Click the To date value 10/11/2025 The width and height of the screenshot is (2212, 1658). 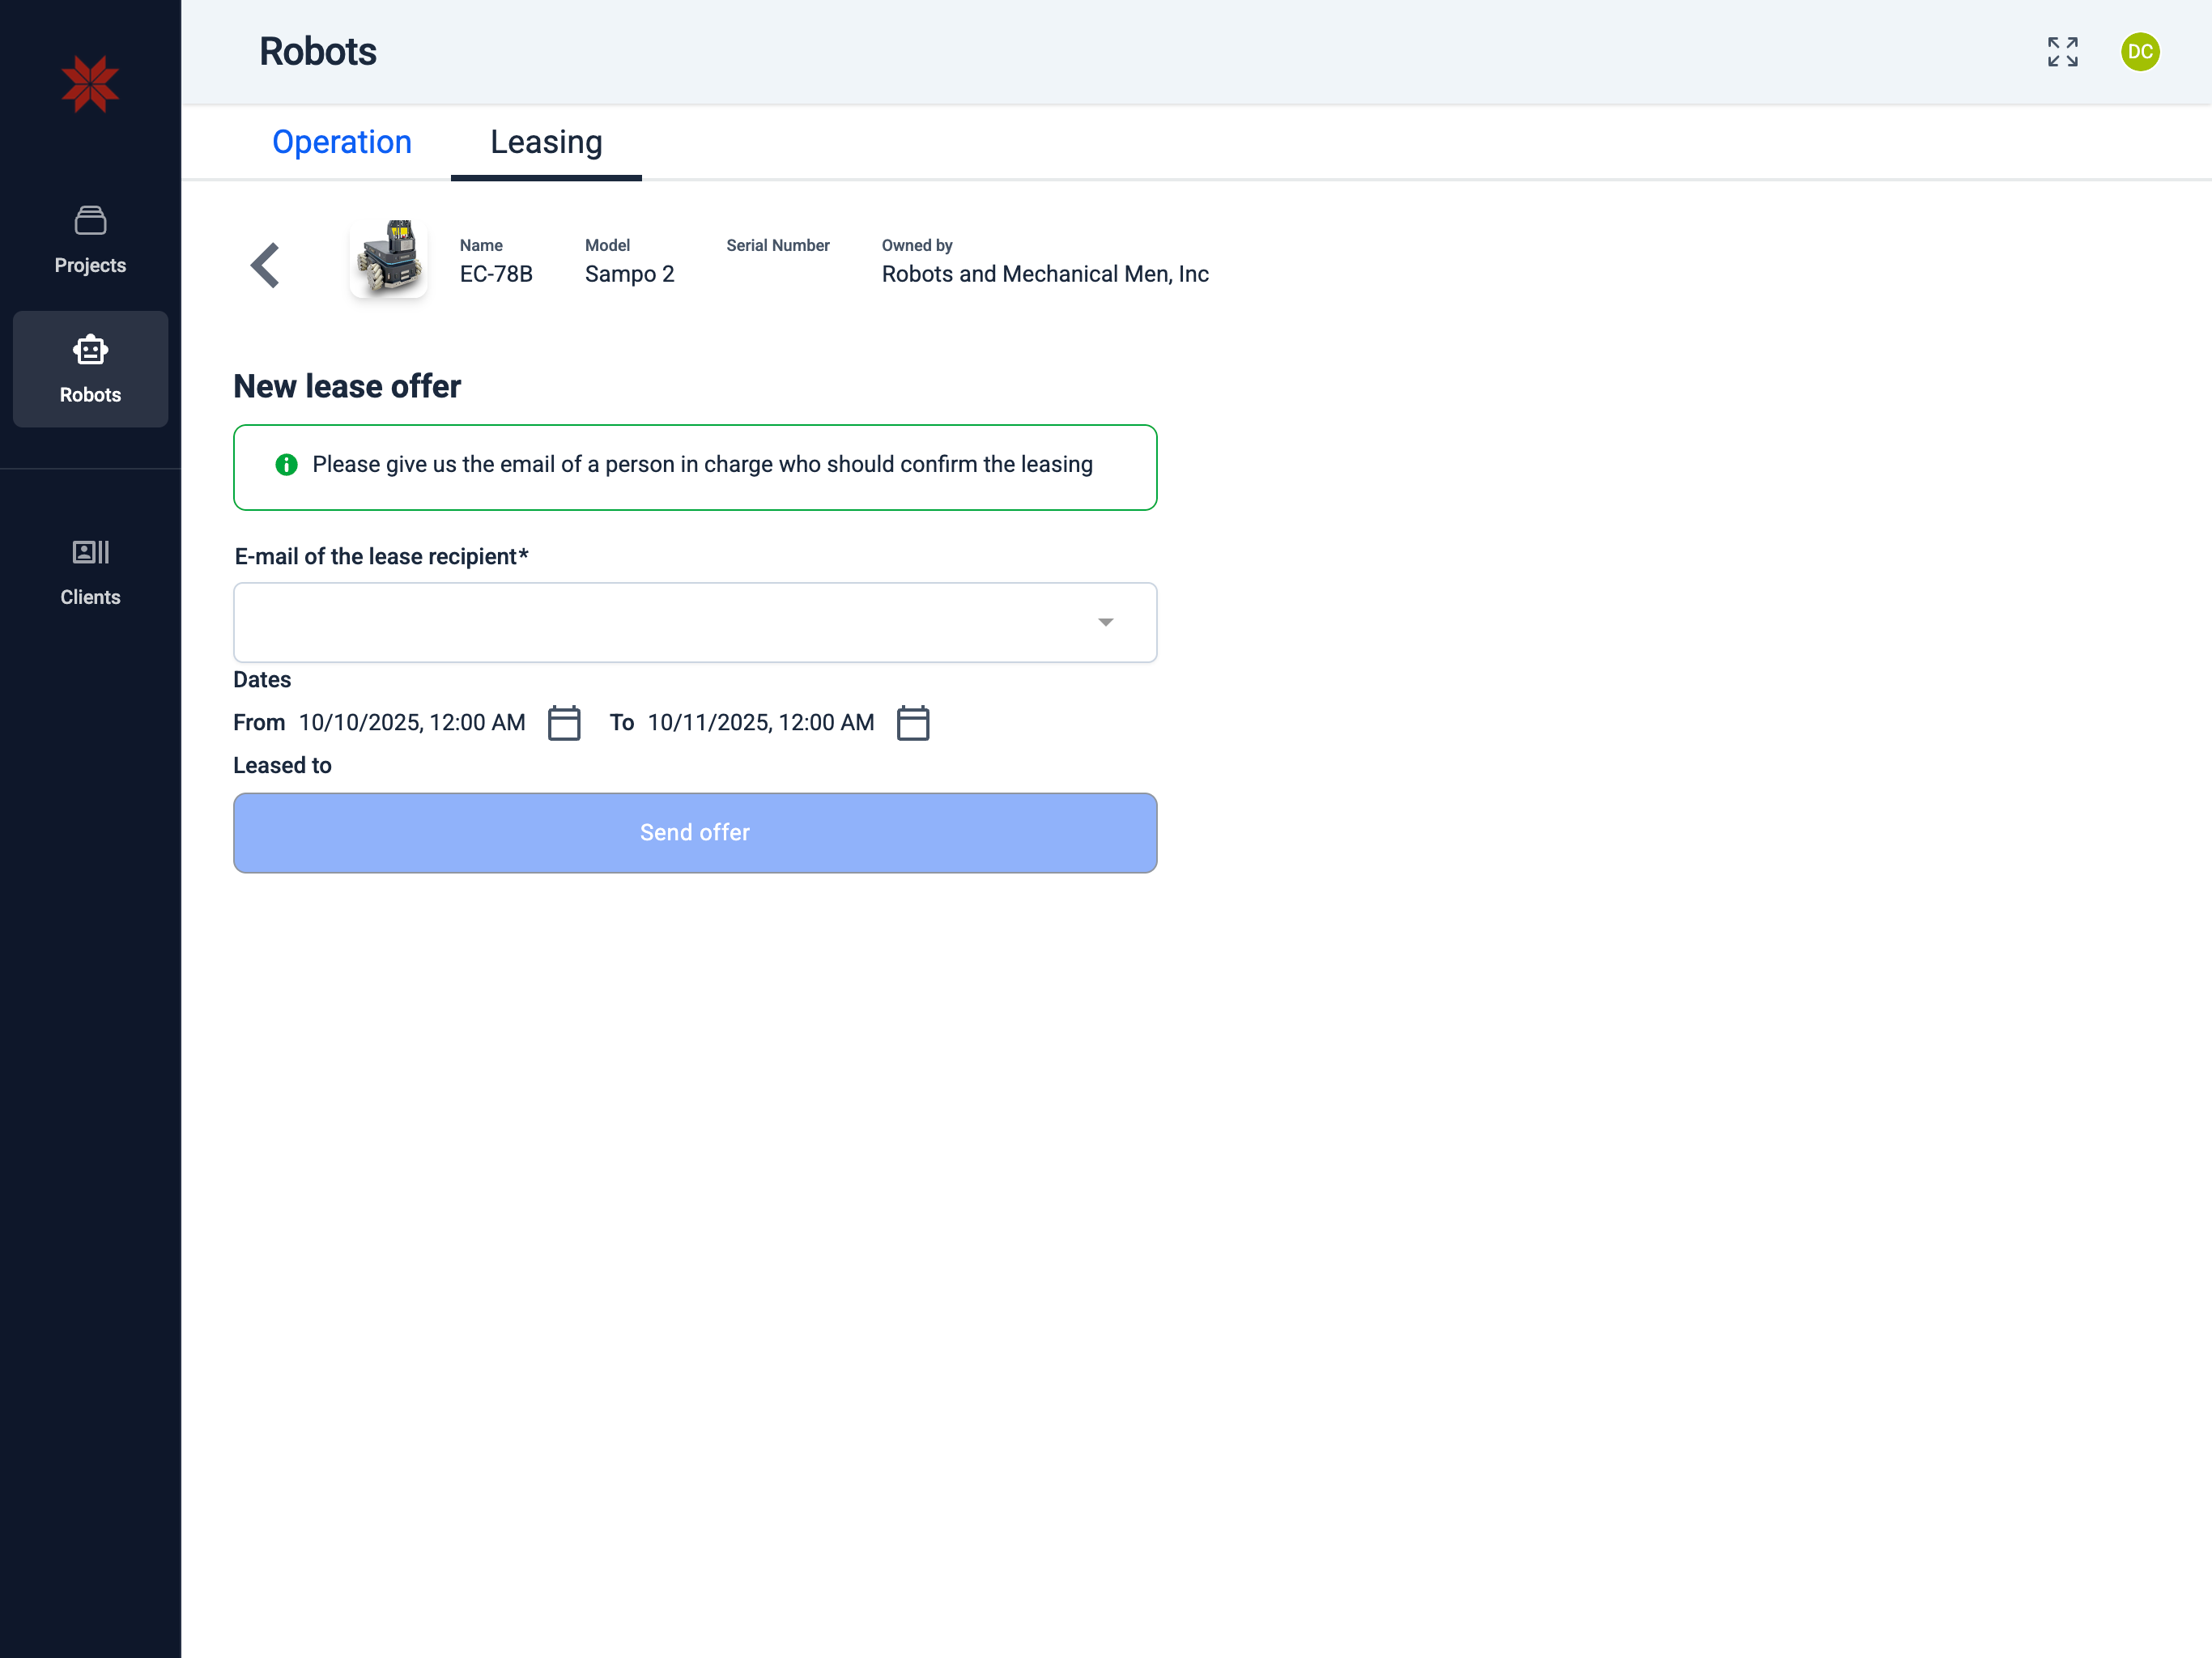tap(760, 722)
